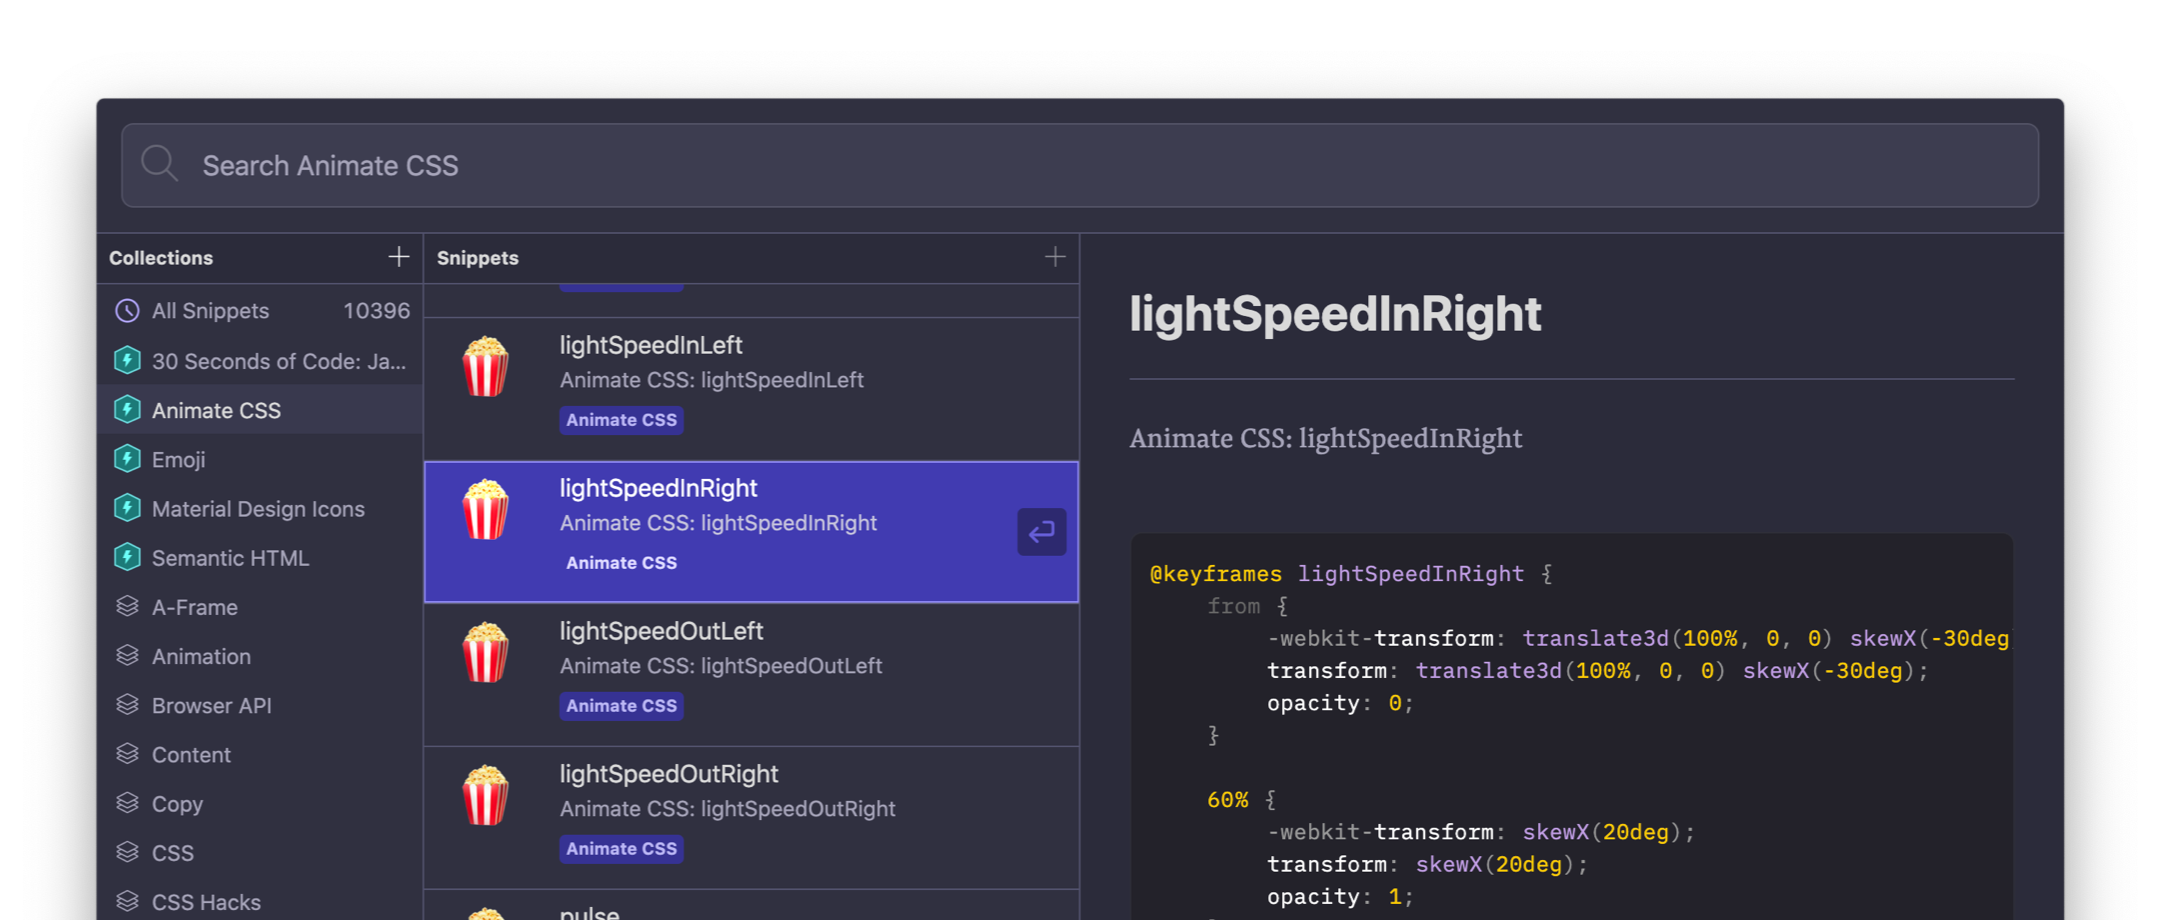2160x920 pixels.
Task: Click the plus icon to add snippet
Action: pyautogui.click(x=1054, y=257)
